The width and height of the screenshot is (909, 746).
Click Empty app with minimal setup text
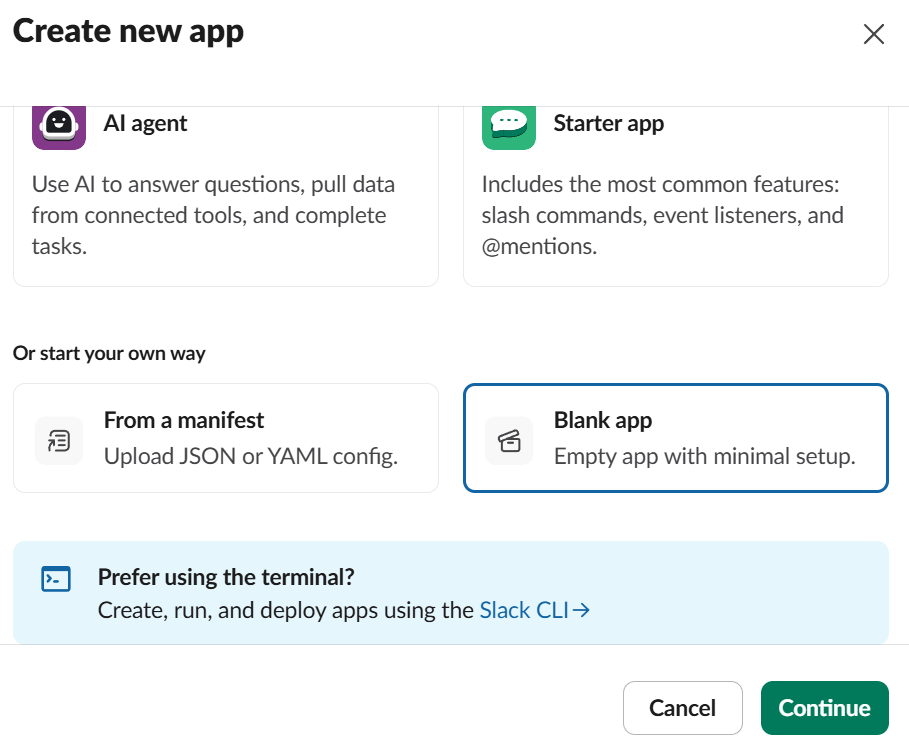[x=704, y=456]
